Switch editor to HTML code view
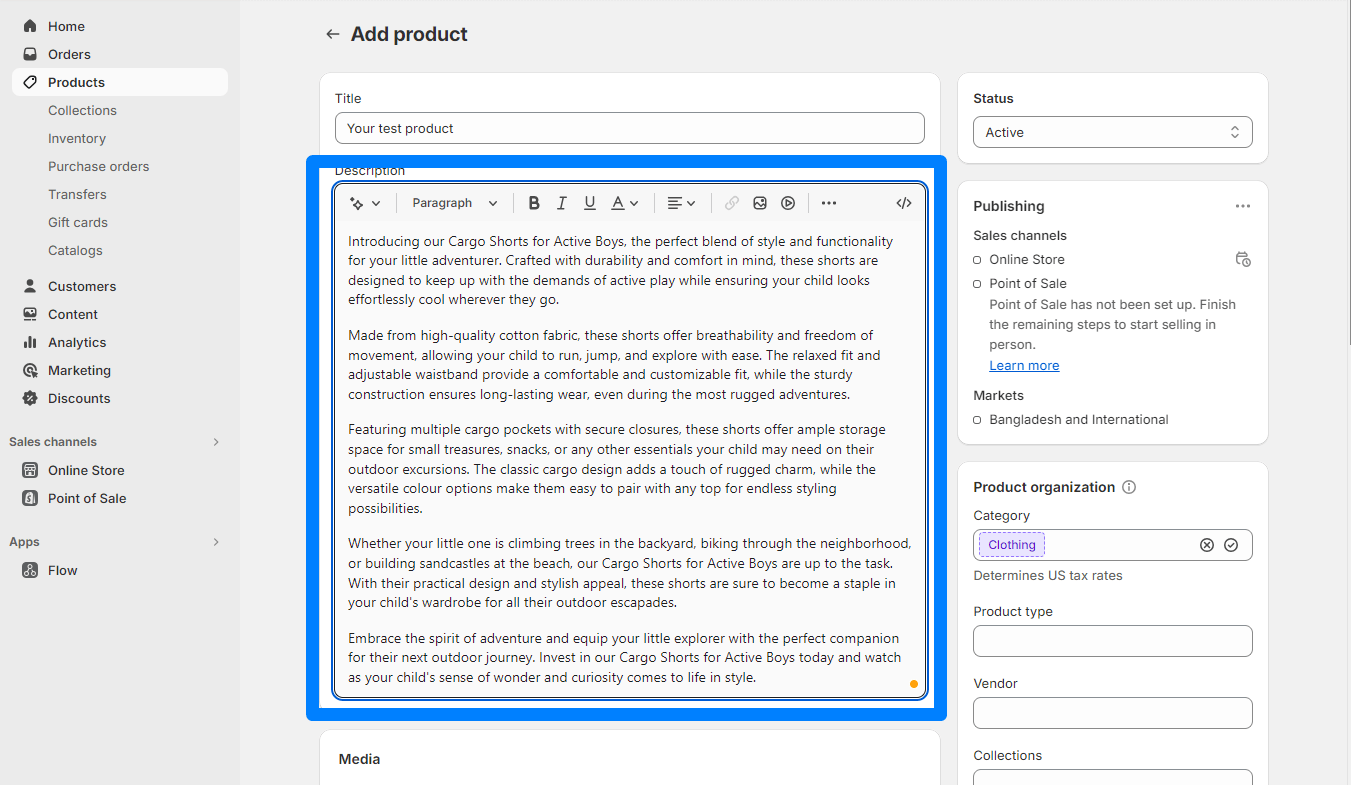The image size is (1351, 785). pos(904,203)
